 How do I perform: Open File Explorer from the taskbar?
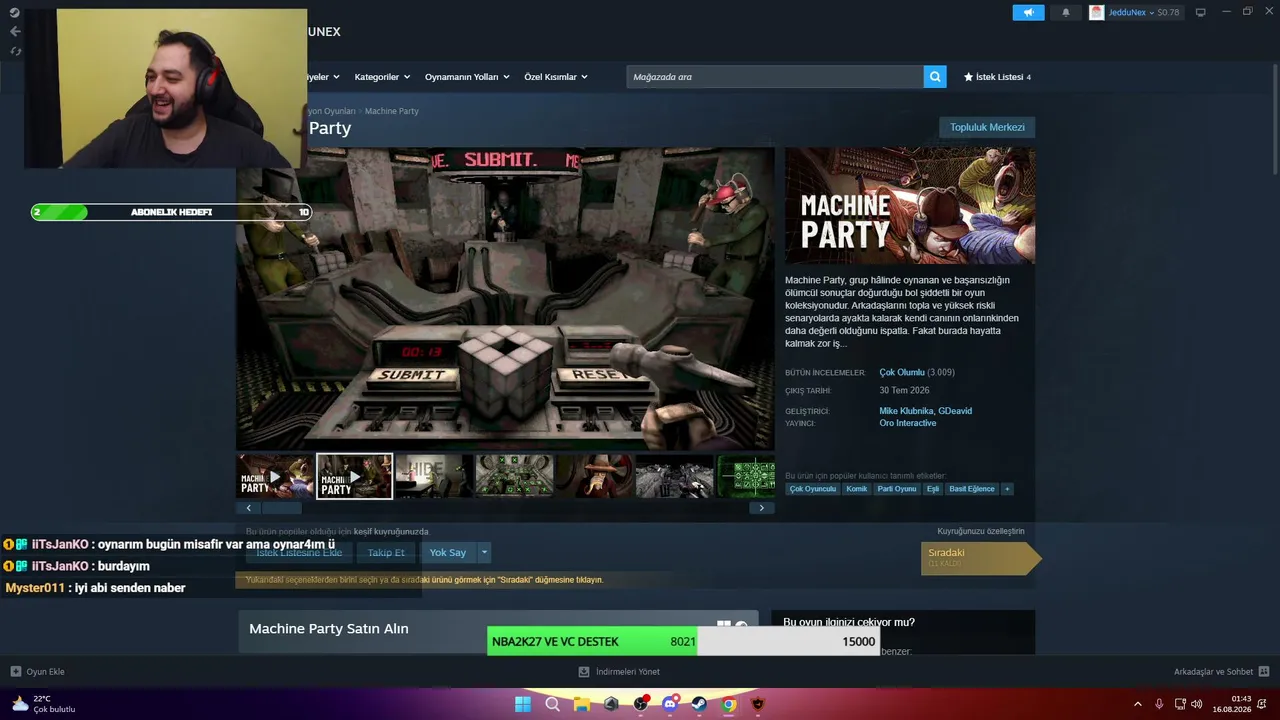pyautogui.click(x=581, y=704)
